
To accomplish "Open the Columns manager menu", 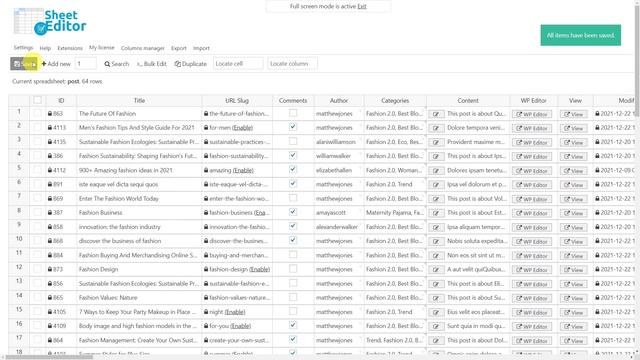I will pos(142,48).
